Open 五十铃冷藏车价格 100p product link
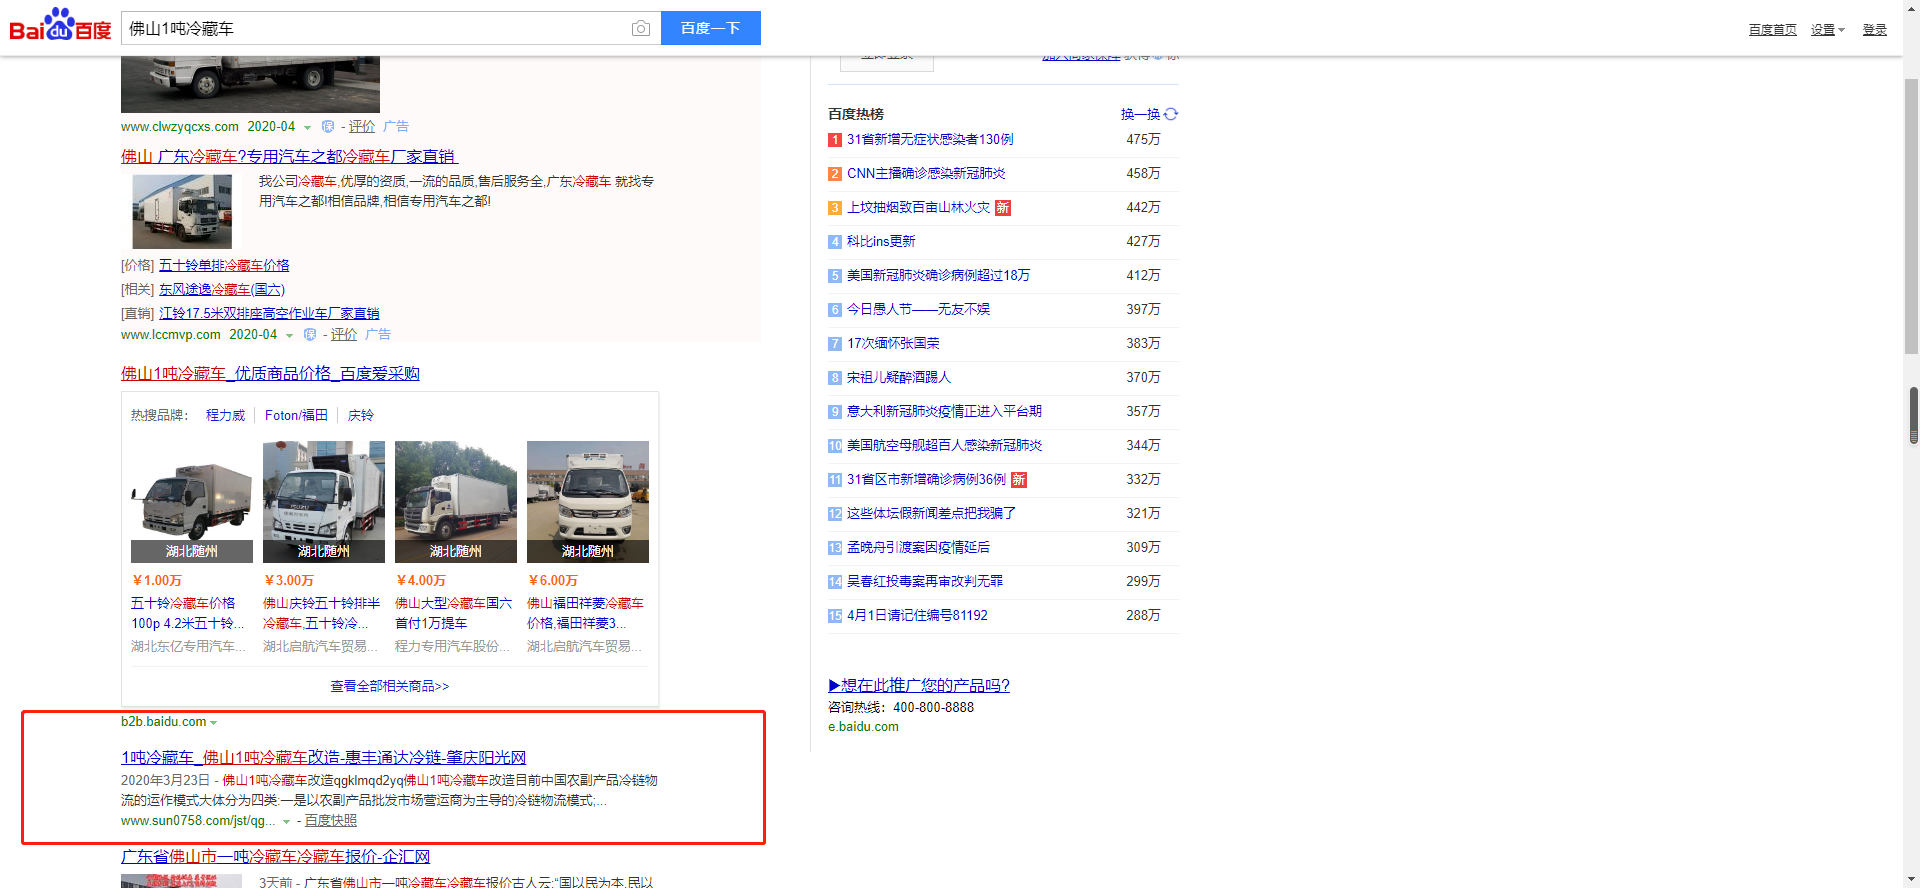 click(188, 613)
